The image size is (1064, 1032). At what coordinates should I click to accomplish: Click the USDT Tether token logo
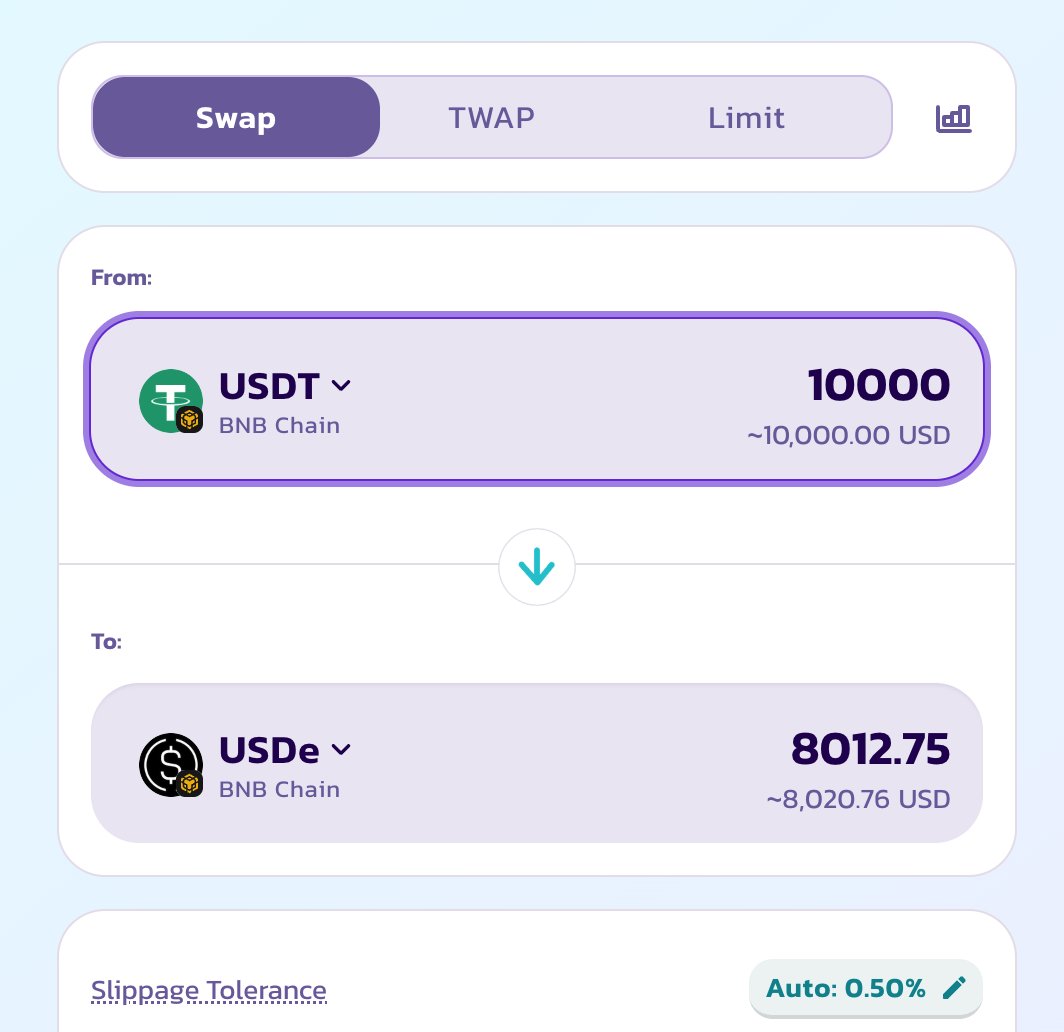point(171,400)
